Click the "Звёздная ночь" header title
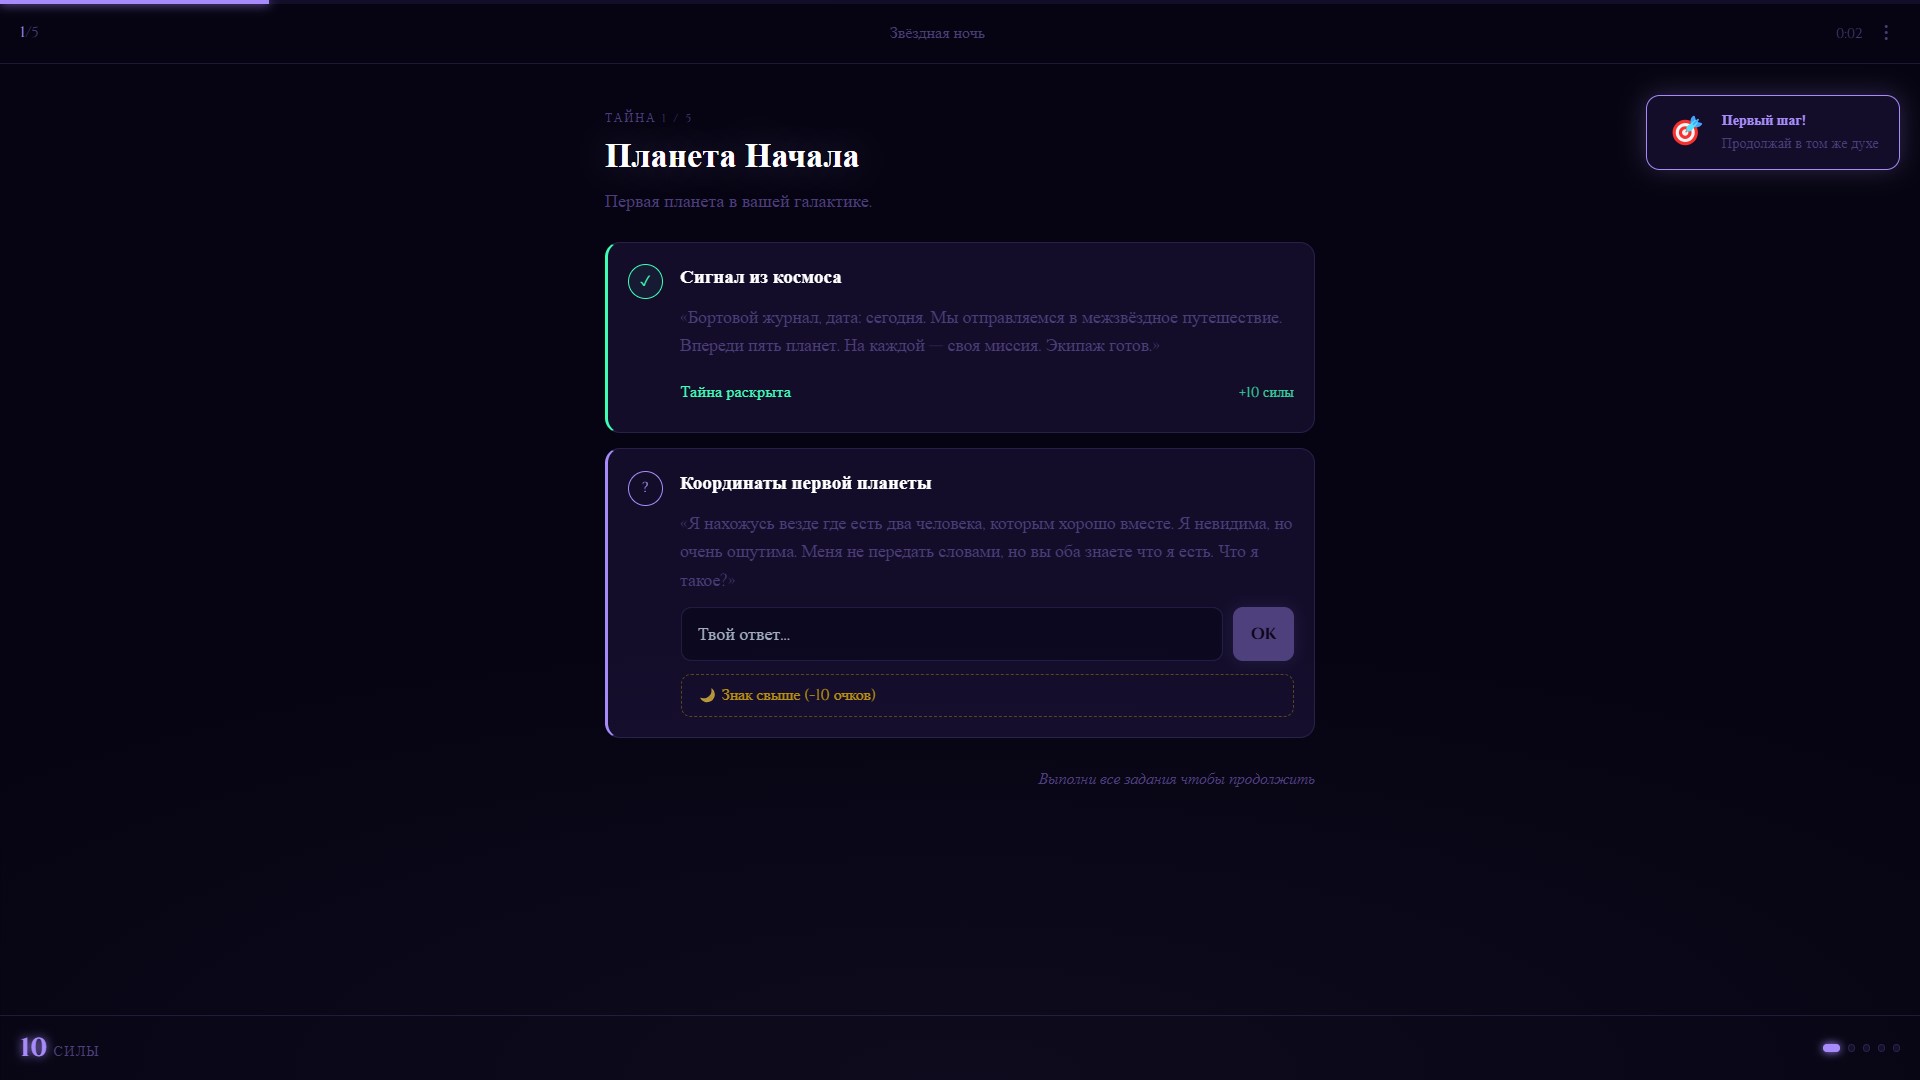1920x1080 pixels. pyautogui.click(x=937, y=33)
